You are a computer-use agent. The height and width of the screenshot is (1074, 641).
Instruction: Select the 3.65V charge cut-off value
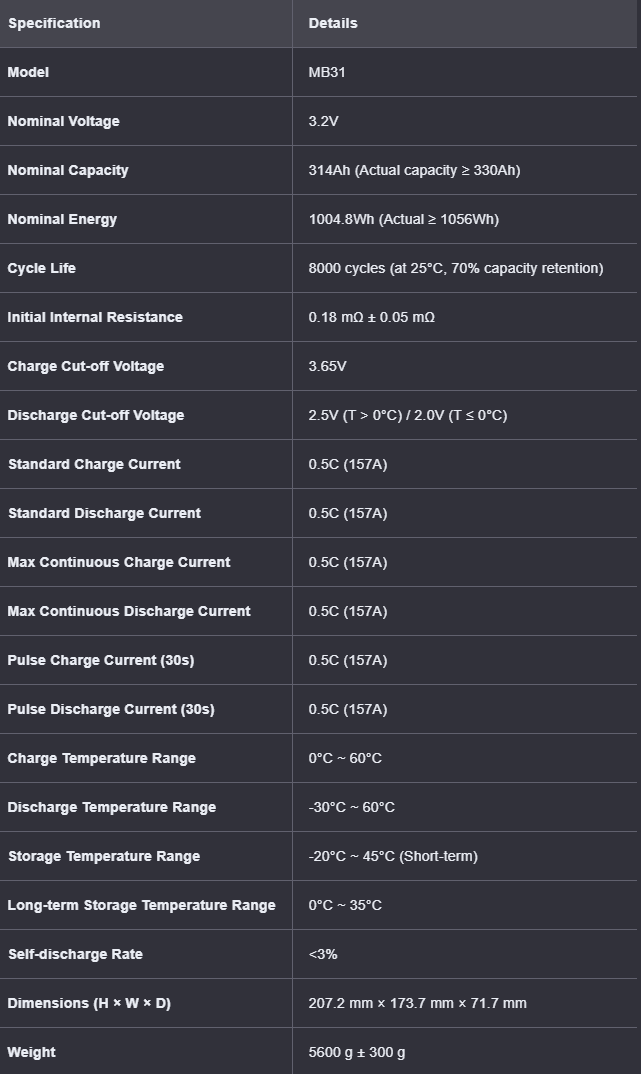(x=327, y=366)
